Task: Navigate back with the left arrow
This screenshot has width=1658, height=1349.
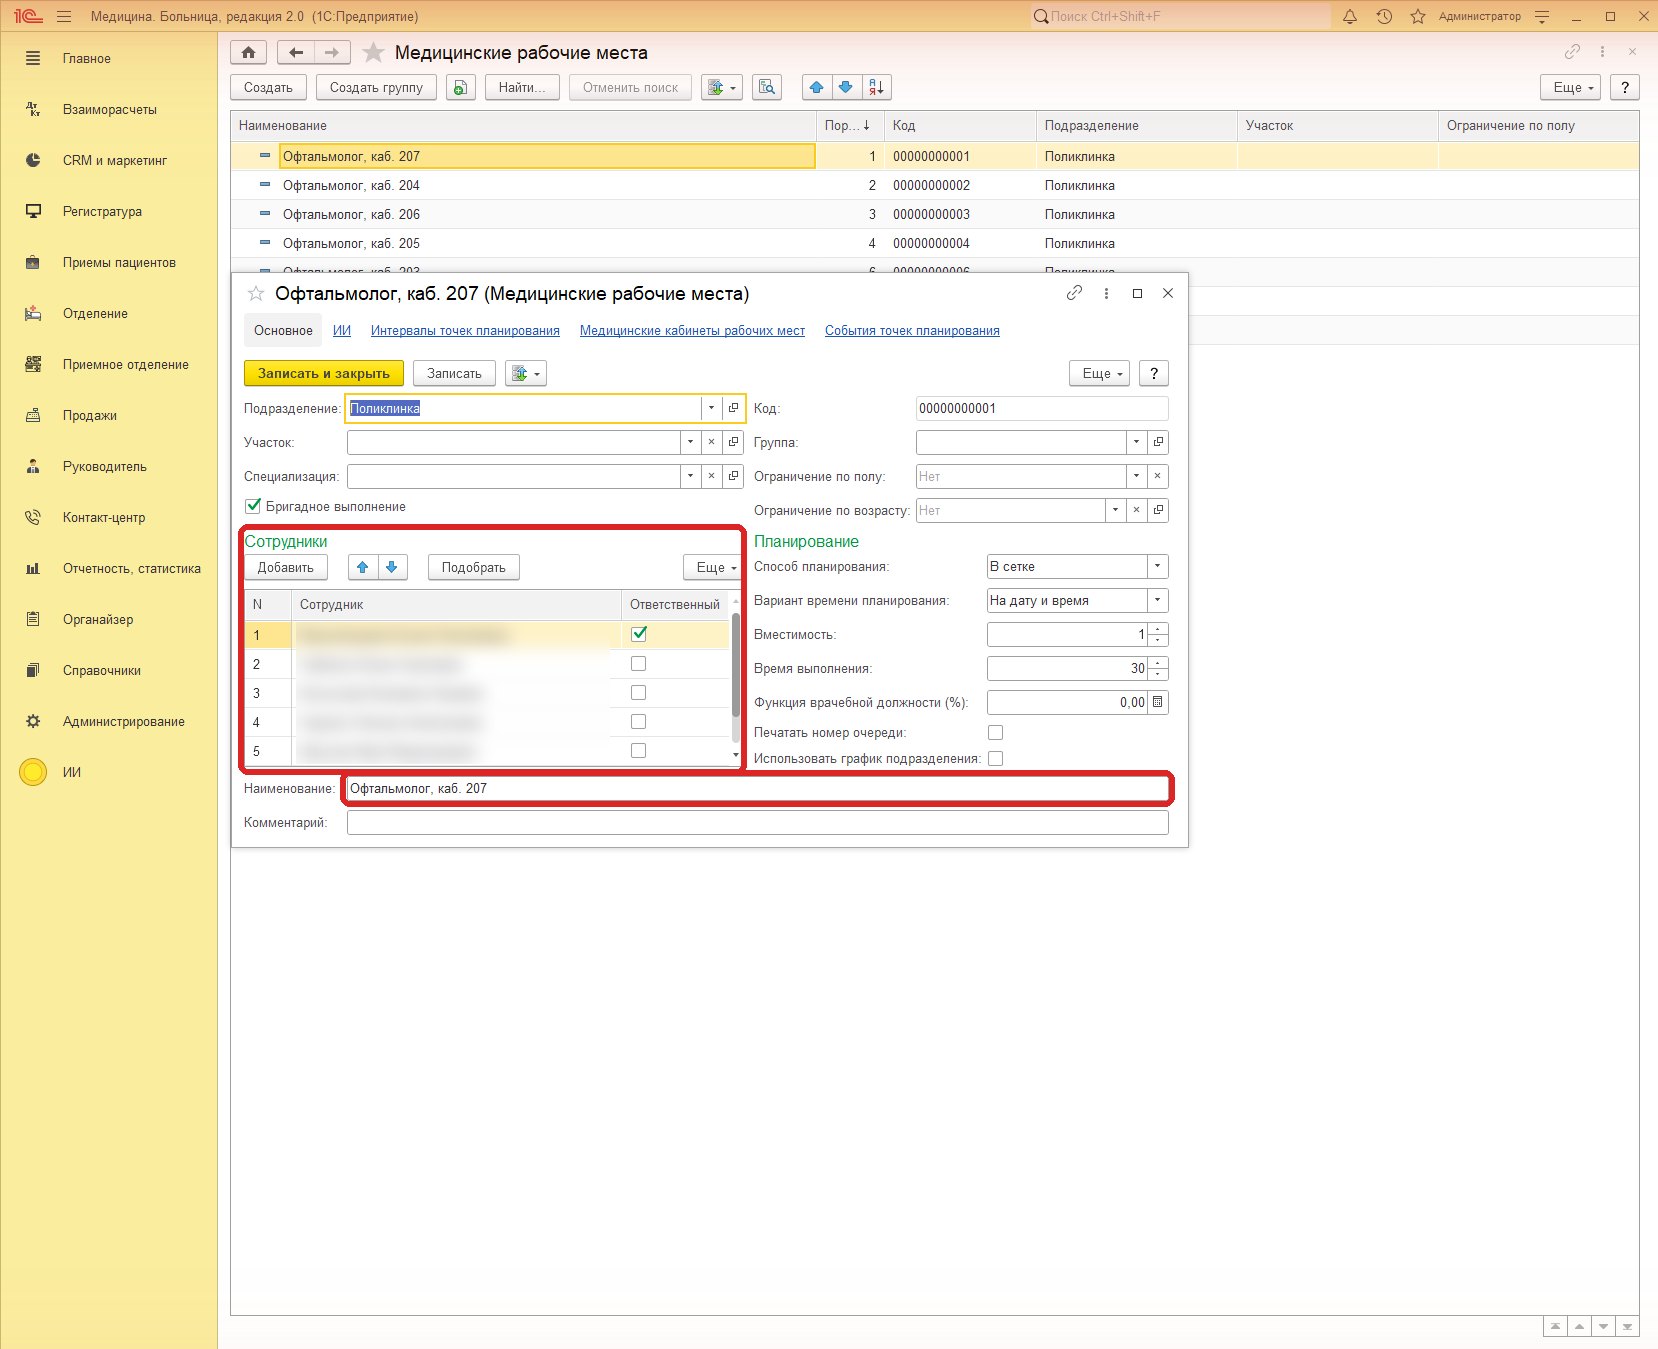Action: [x=296, y=53]
